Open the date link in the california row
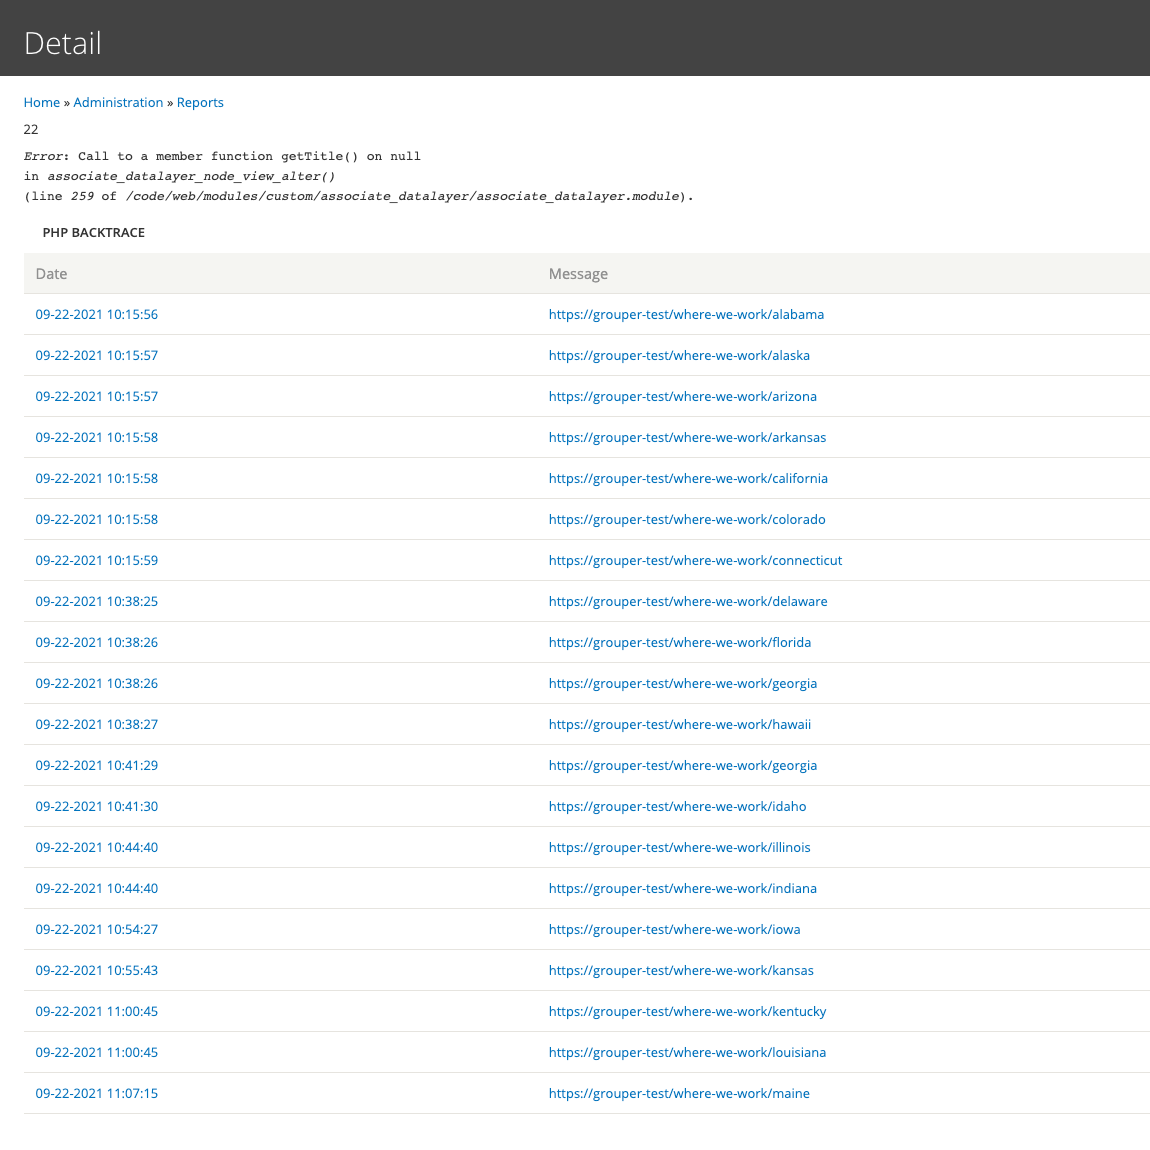This screenshot has height=1150, width=1150. pos(97,479)
